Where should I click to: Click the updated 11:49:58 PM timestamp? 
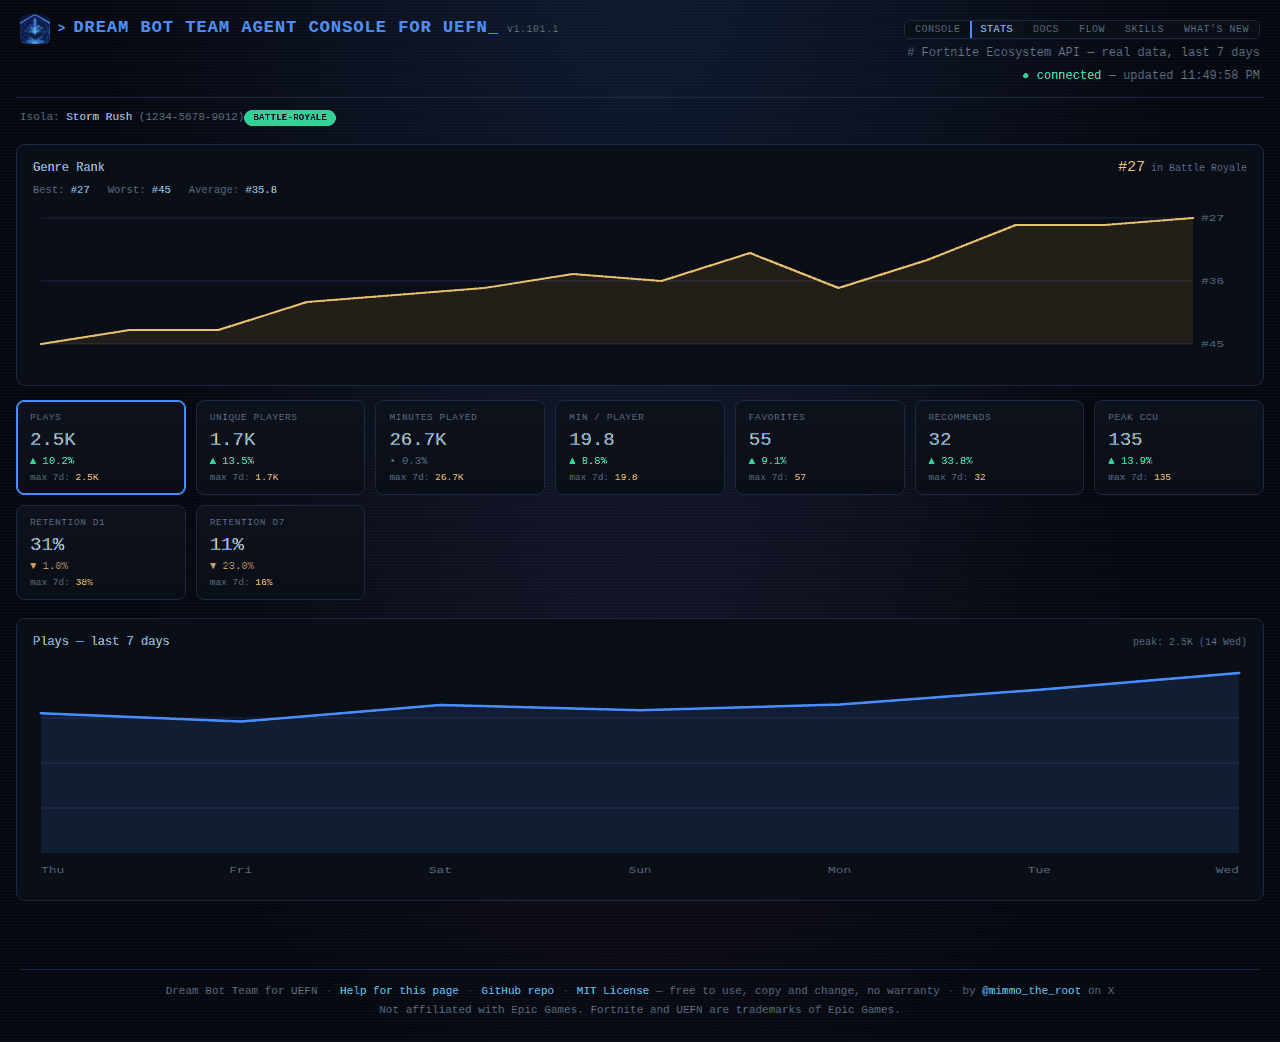tap(1191, 76)
